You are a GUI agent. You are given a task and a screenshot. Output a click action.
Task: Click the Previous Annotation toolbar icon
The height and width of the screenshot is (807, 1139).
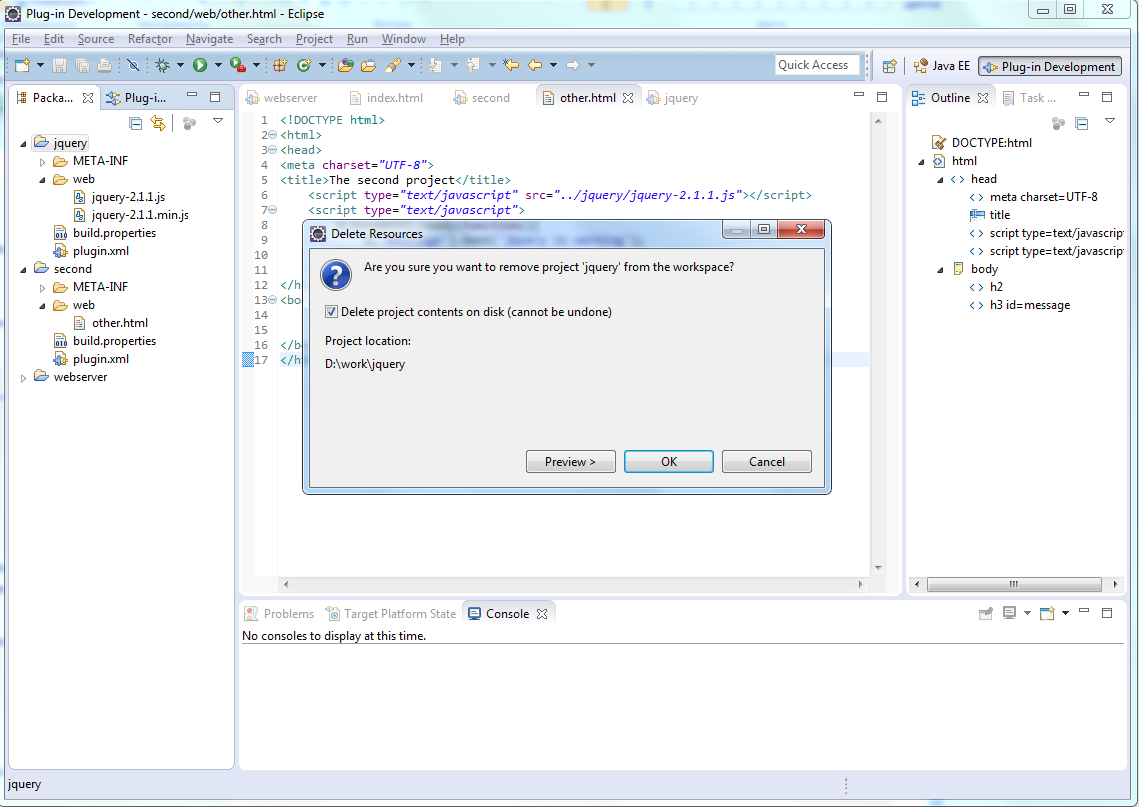474,65
